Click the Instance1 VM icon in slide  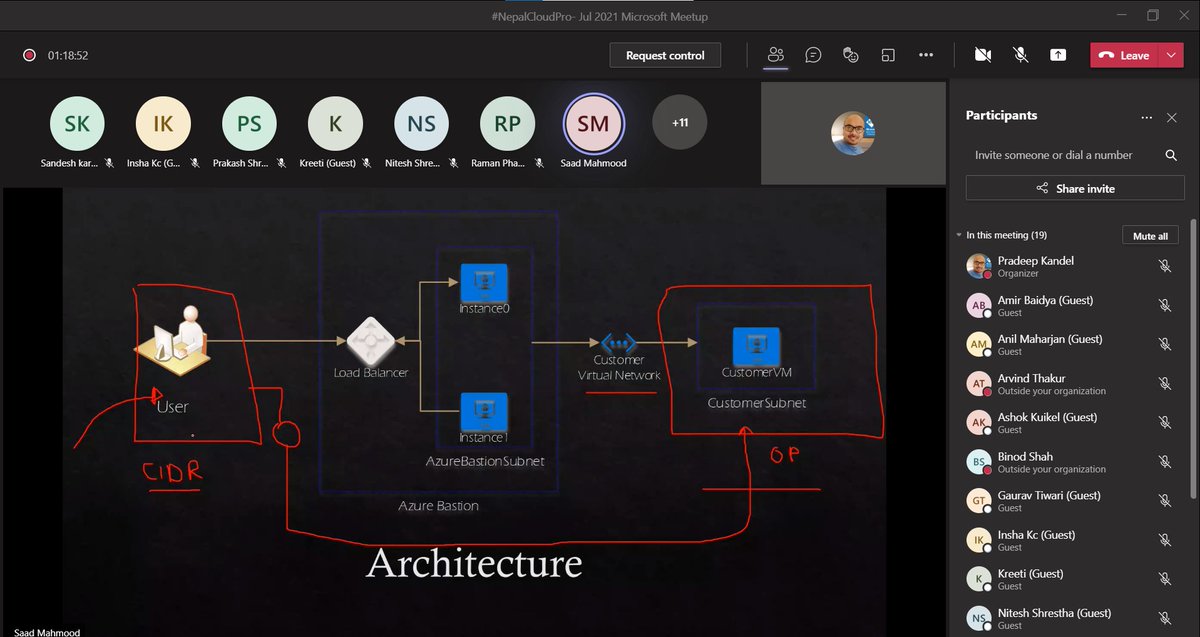point(484,412)
